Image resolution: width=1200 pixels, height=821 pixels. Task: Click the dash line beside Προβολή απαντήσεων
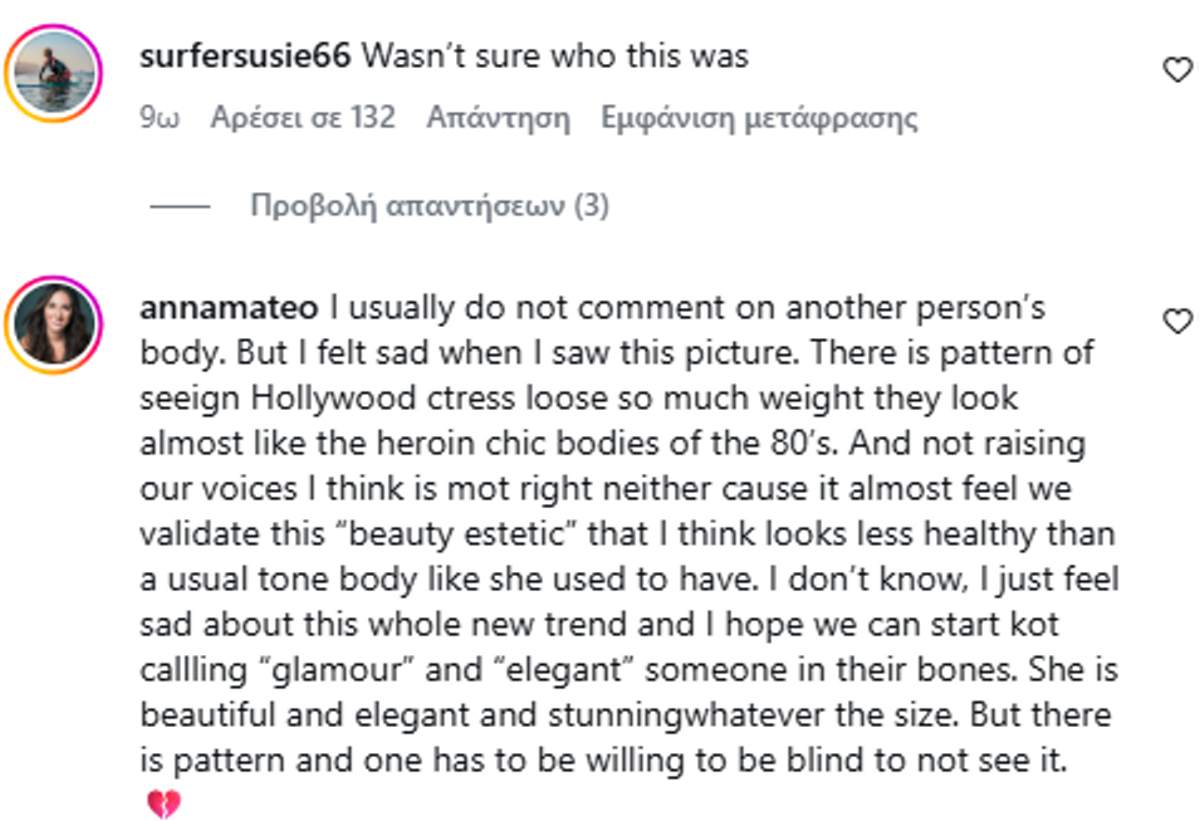pos(180,207)
